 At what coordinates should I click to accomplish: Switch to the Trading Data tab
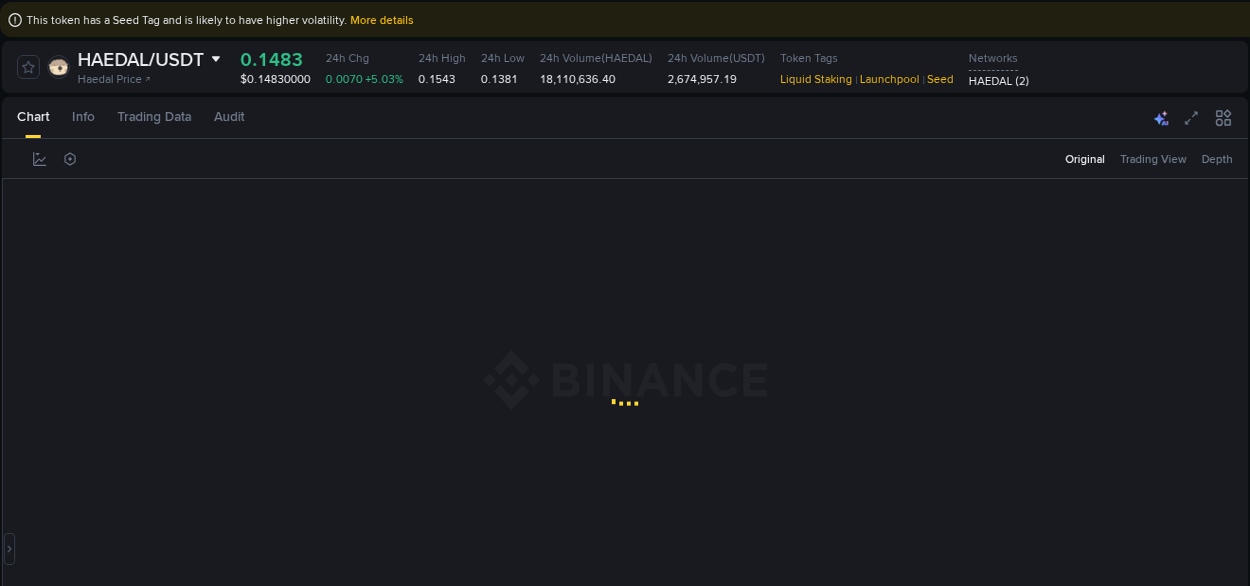tap(154, 117)
